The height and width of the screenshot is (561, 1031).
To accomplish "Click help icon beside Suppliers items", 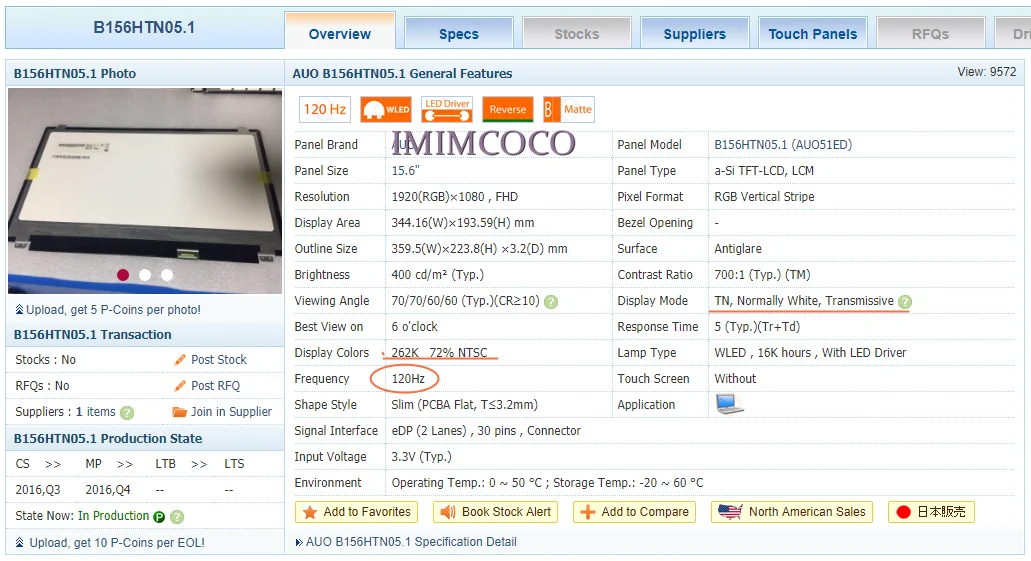I will (x=127, y=412).
